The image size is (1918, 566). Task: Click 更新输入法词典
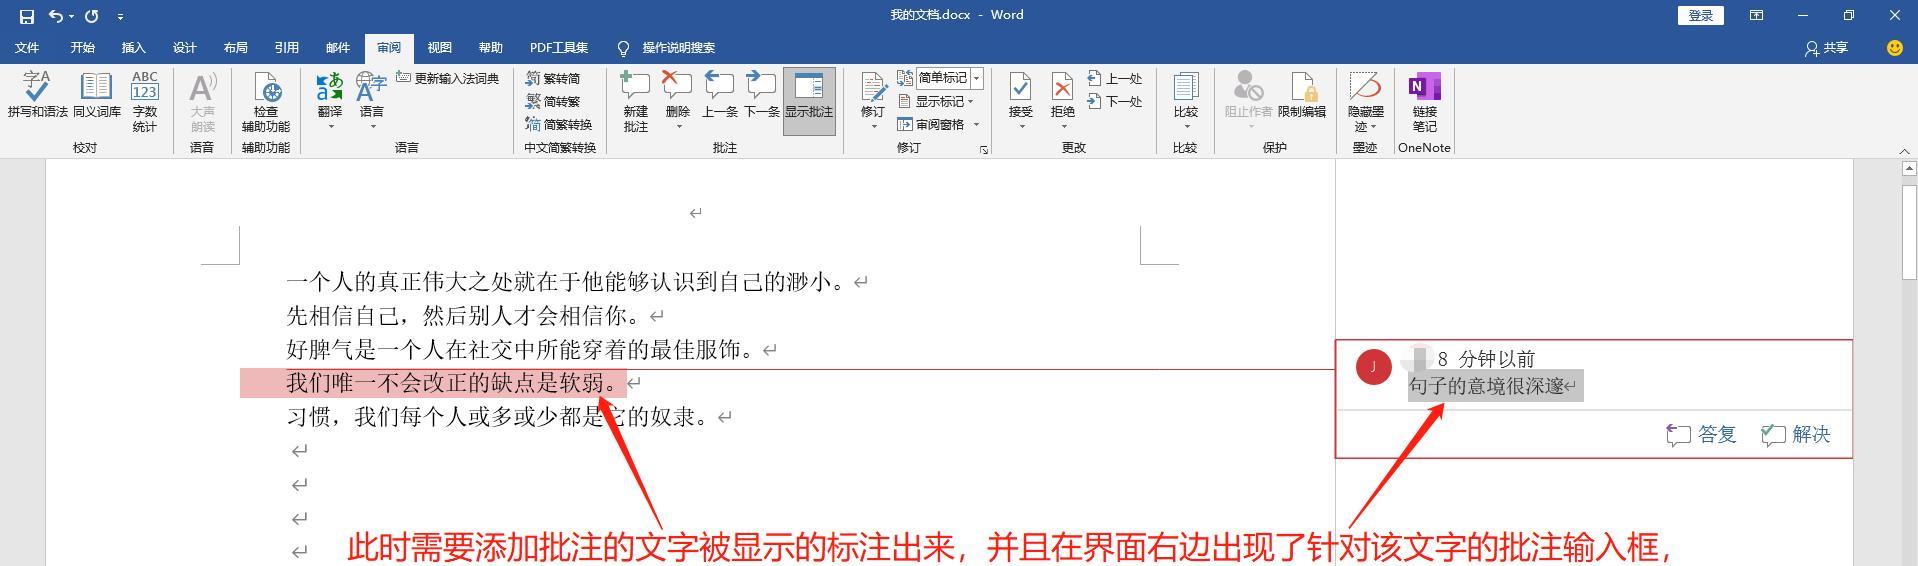coord(447,78)
